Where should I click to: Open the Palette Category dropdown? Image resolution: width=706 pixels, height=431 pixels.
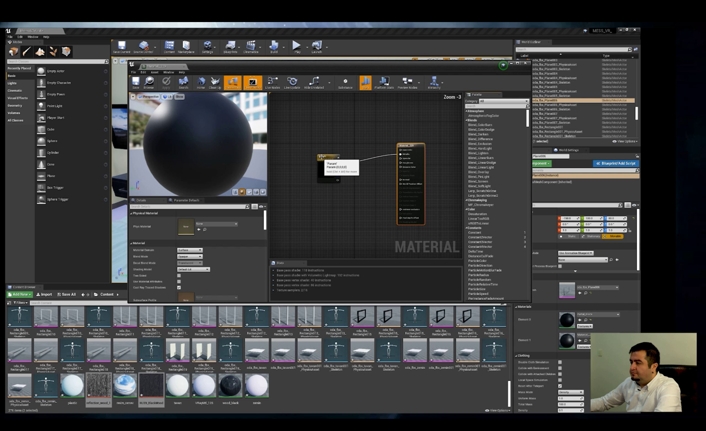503,101
